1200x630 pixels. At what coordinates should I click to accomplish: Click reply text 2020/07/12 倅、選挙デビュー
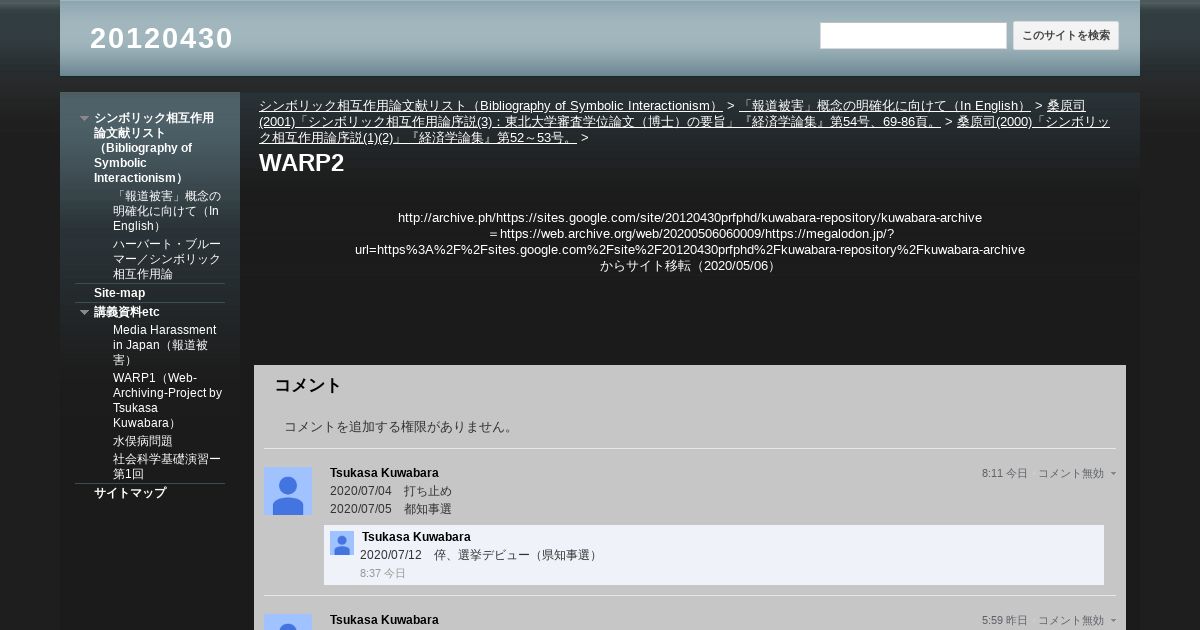(480, 555)
